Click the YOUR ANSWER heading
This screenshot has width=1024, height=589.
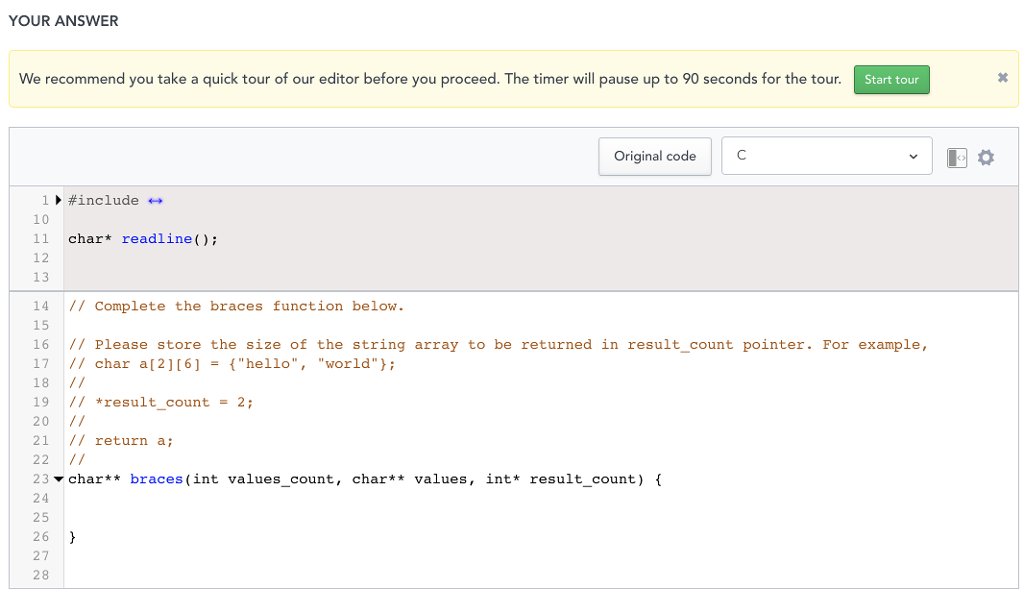[x=63, y=20]
